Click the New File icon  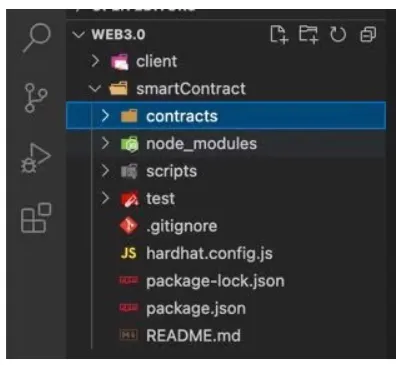click(x=279, y=34)
